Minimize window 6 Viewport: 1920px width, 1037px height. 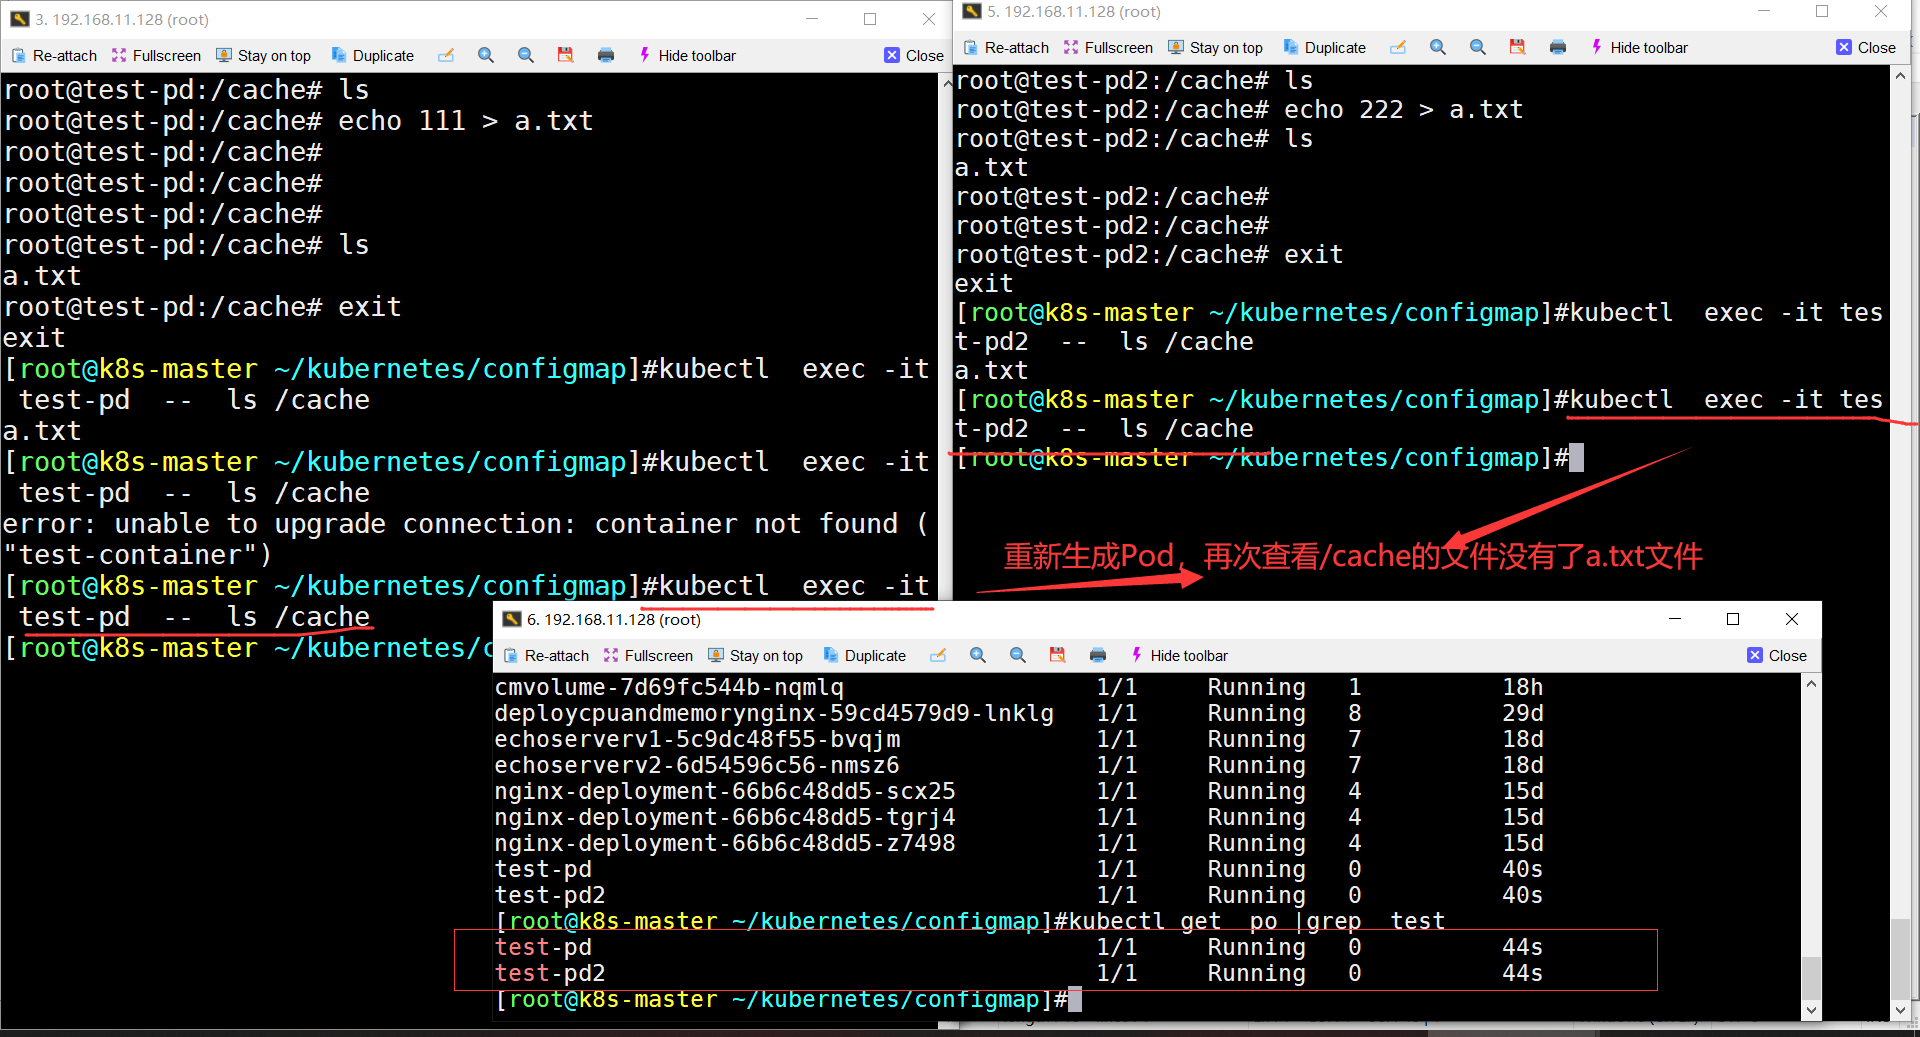coord(1675,619)
